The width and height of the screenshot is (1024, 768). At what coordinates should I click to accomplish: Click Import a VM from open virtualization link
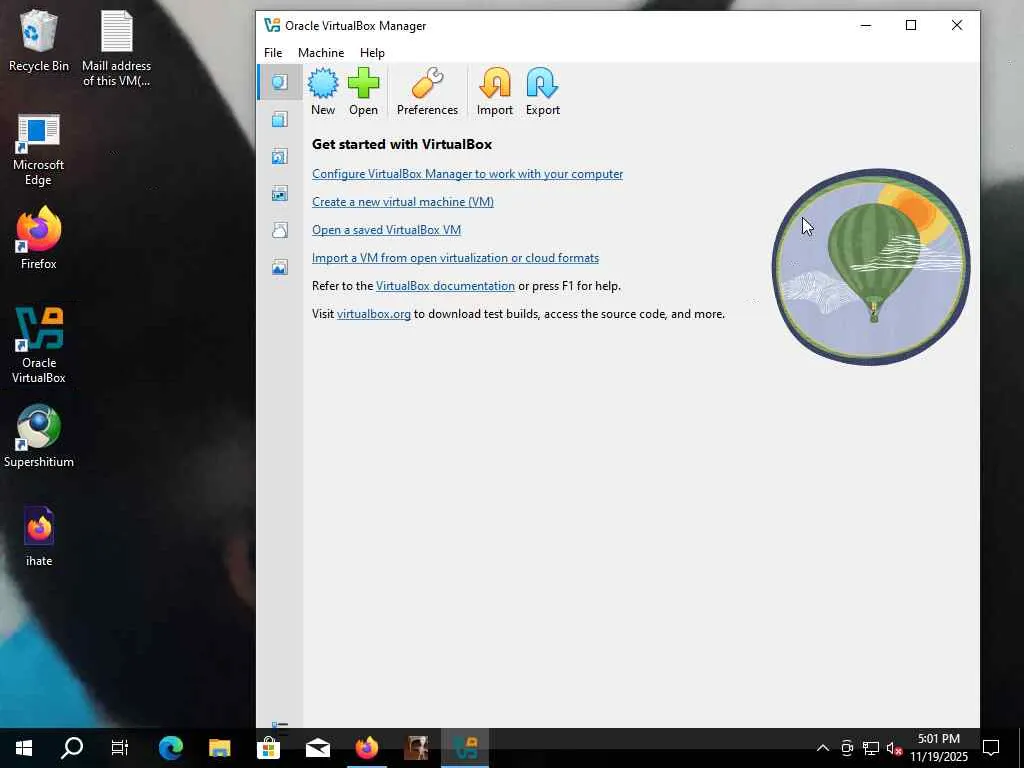[455, 258]
